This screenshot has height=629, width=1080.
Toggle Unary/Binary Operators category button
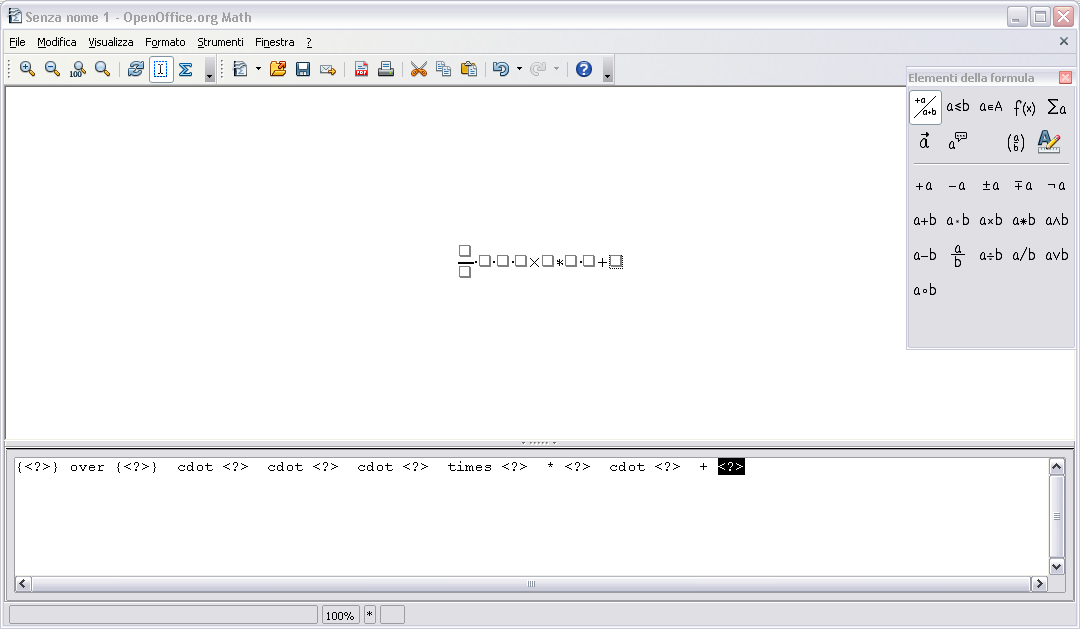point(925,107)
